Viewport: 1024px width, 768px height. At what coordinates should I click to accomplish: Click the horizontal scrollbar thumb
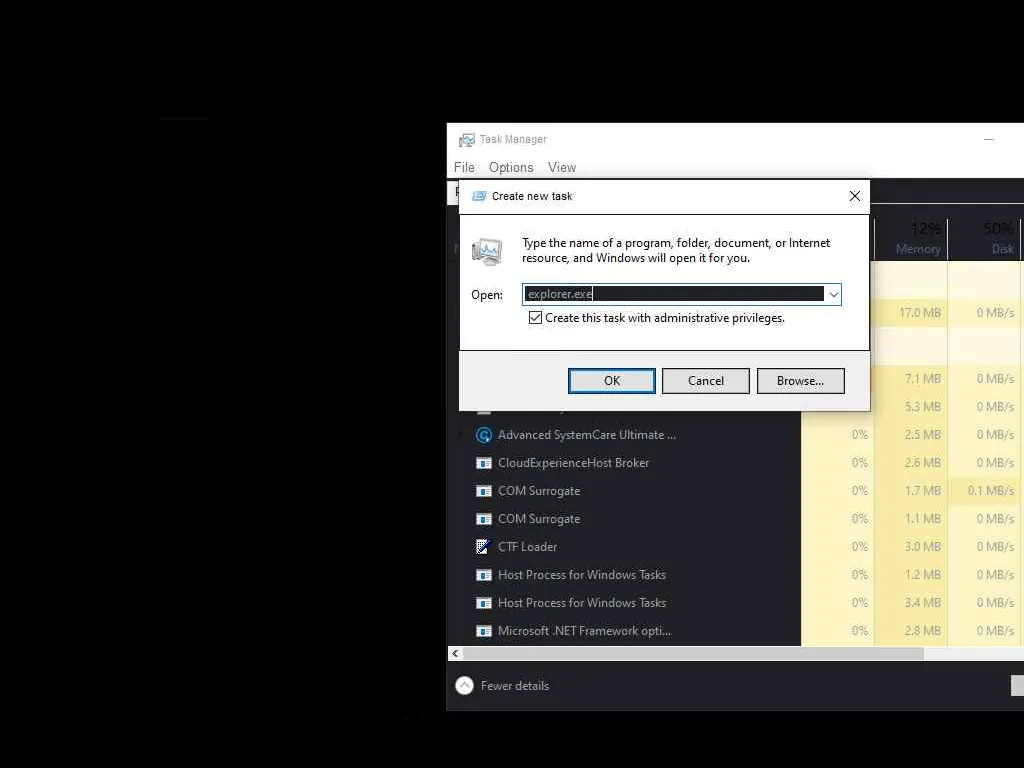point(693,654)
